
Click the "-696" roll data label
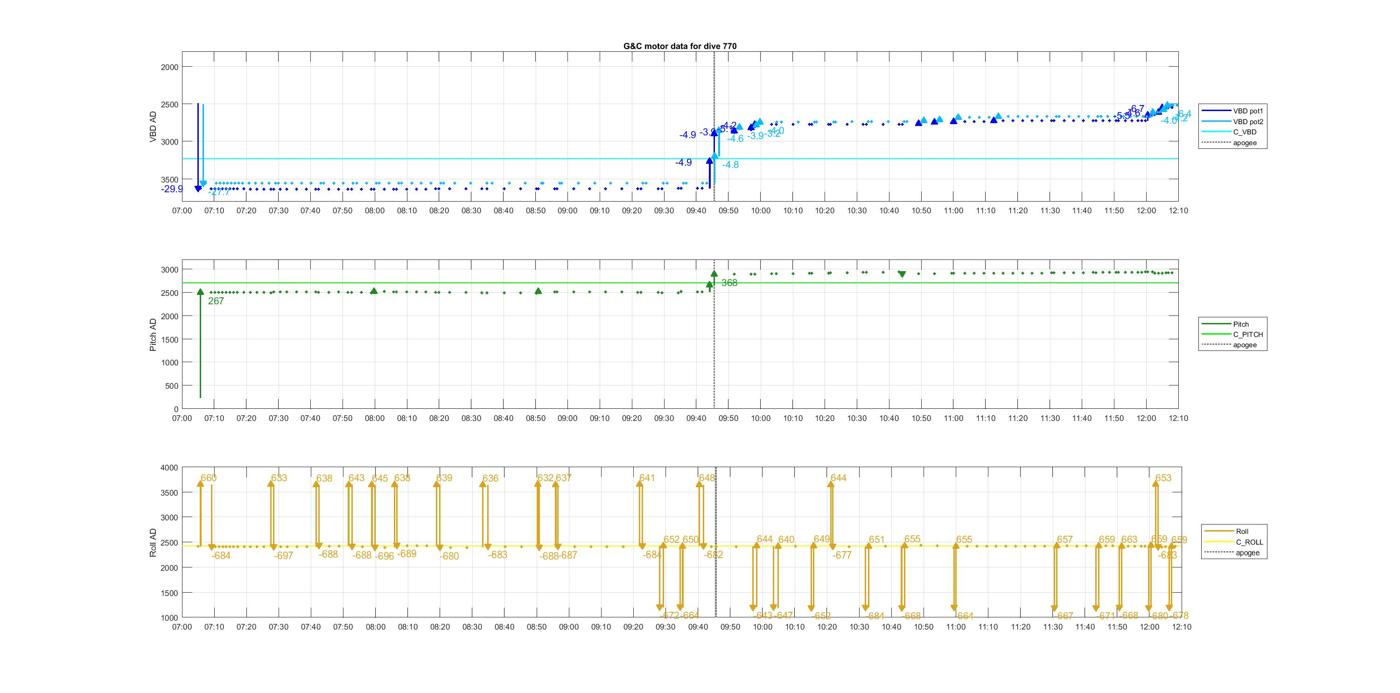[385, 556]
